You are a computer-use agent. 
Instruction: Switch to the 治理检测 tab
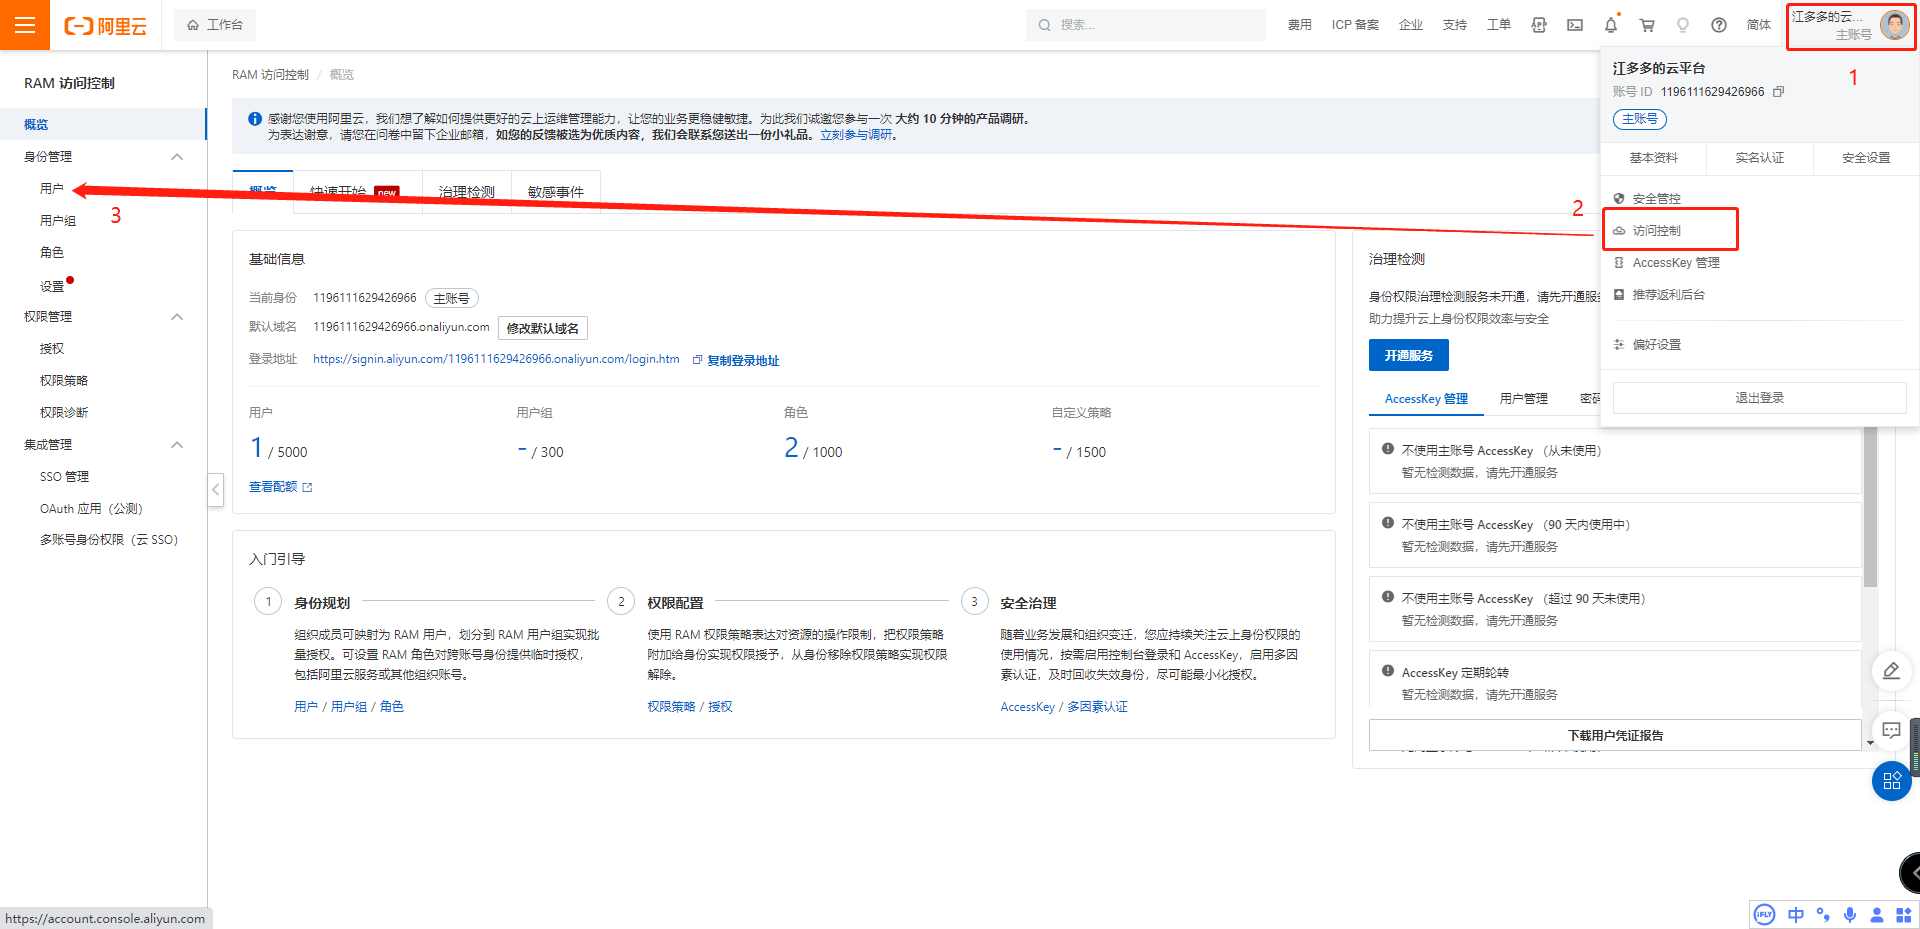(467, 192)
